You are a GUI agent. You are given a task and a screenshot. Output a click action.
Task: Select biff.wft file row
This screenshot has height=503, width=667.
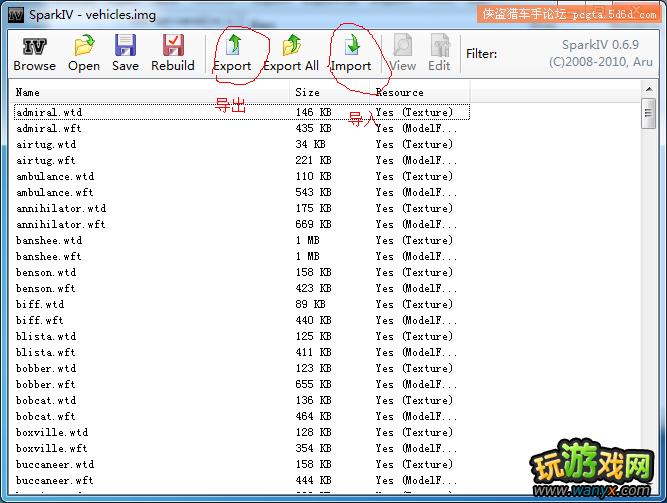[242, 320]
